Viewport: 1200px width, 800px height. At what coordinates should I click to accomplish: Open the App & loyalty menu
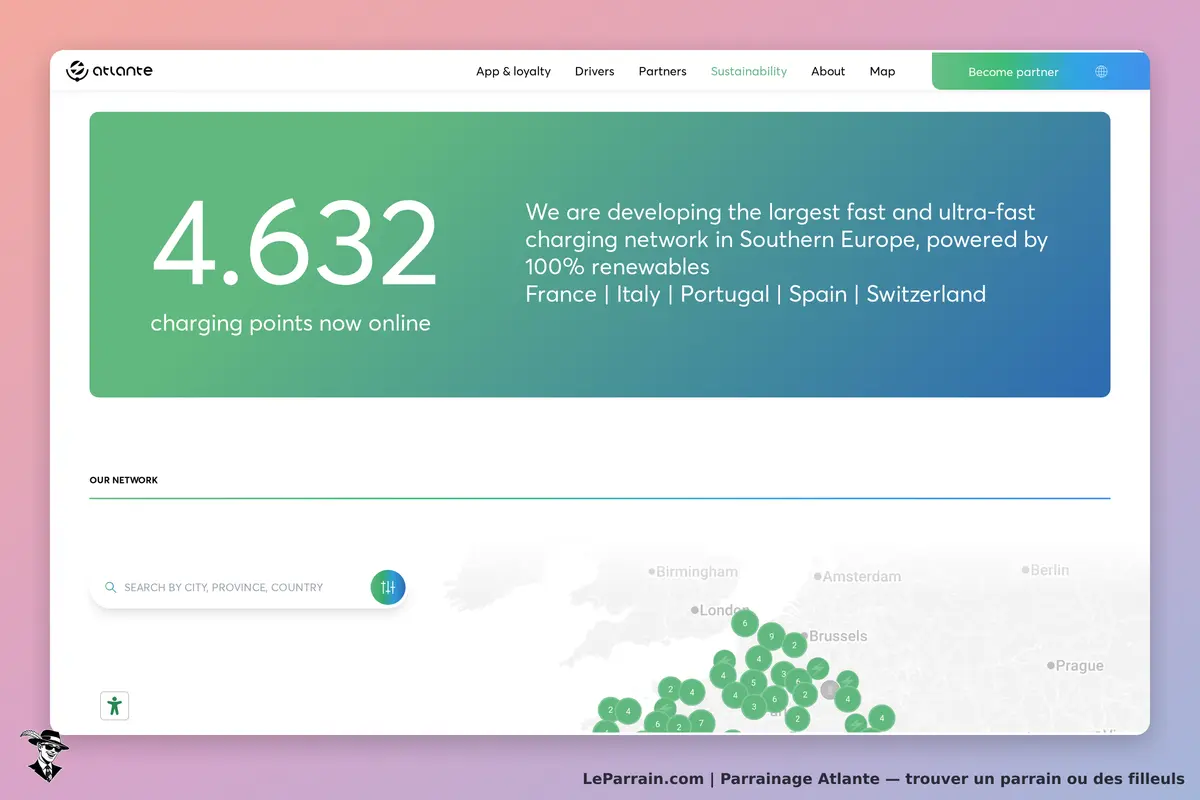pyautogui.click(x=513, y=72)
